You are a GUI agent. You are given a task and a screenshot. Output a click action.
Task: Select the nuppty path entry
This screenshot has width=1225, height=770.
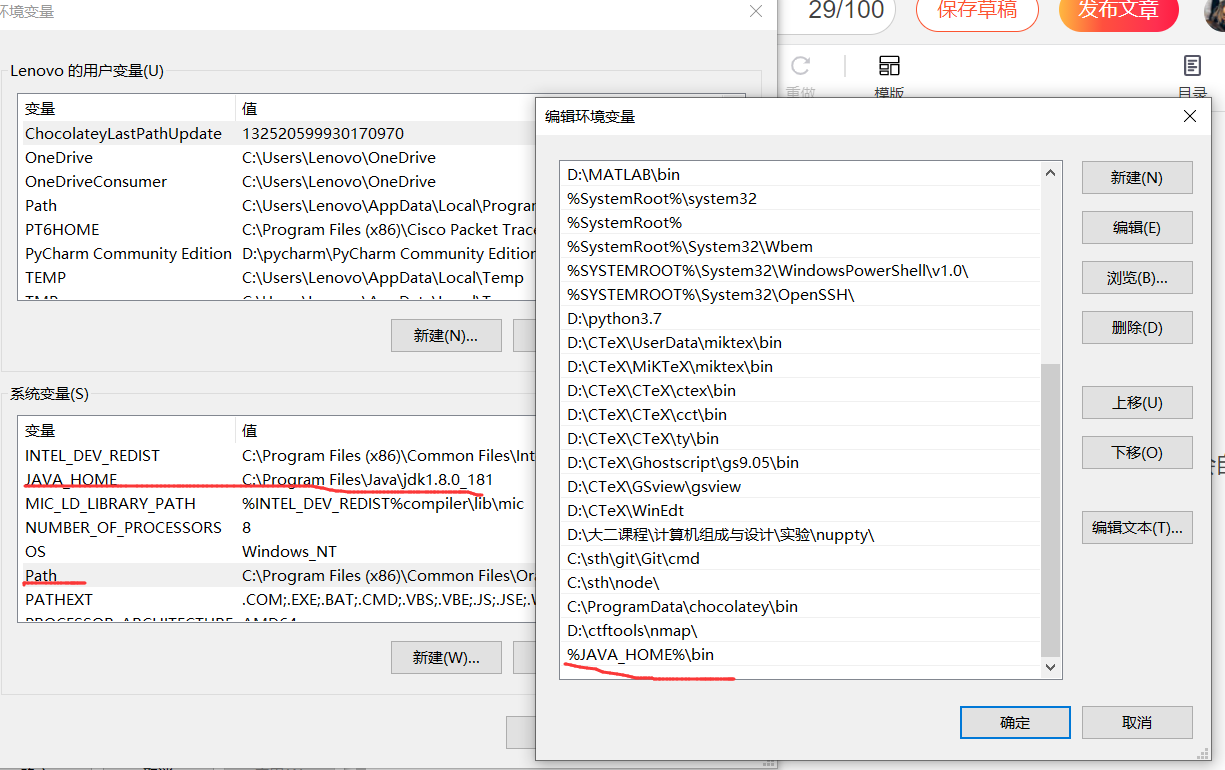pos(801,534)
